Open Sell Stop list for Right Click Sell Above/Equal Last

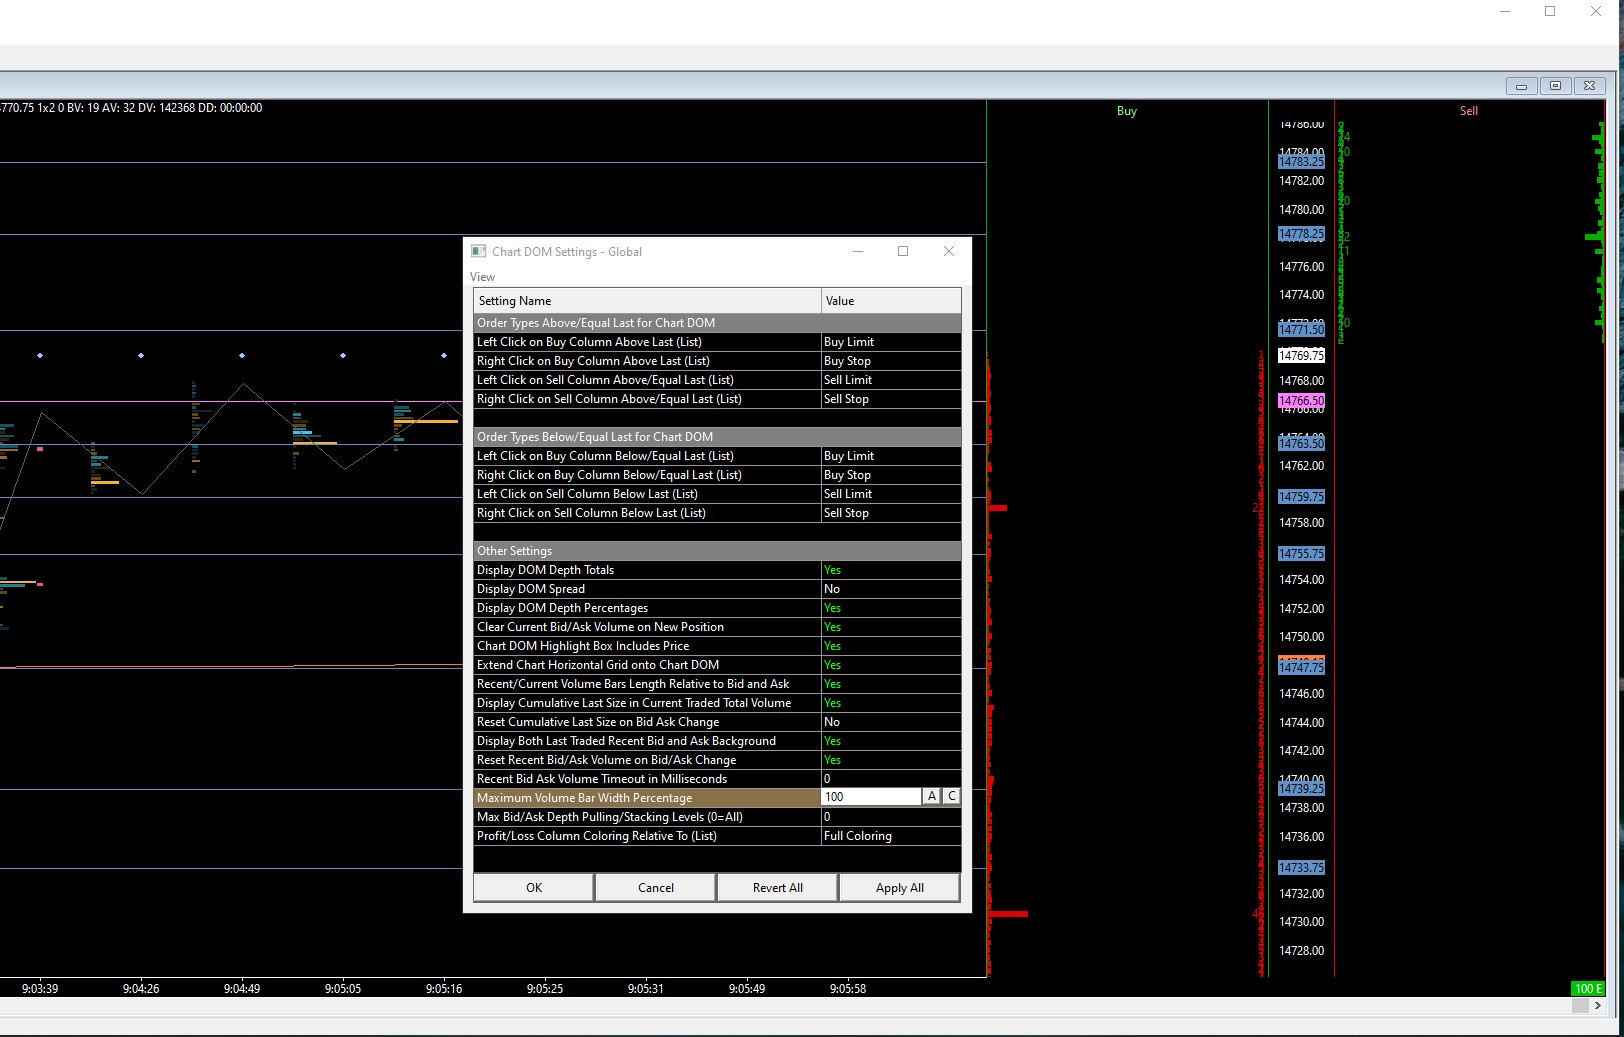click(x=891, y=399)
